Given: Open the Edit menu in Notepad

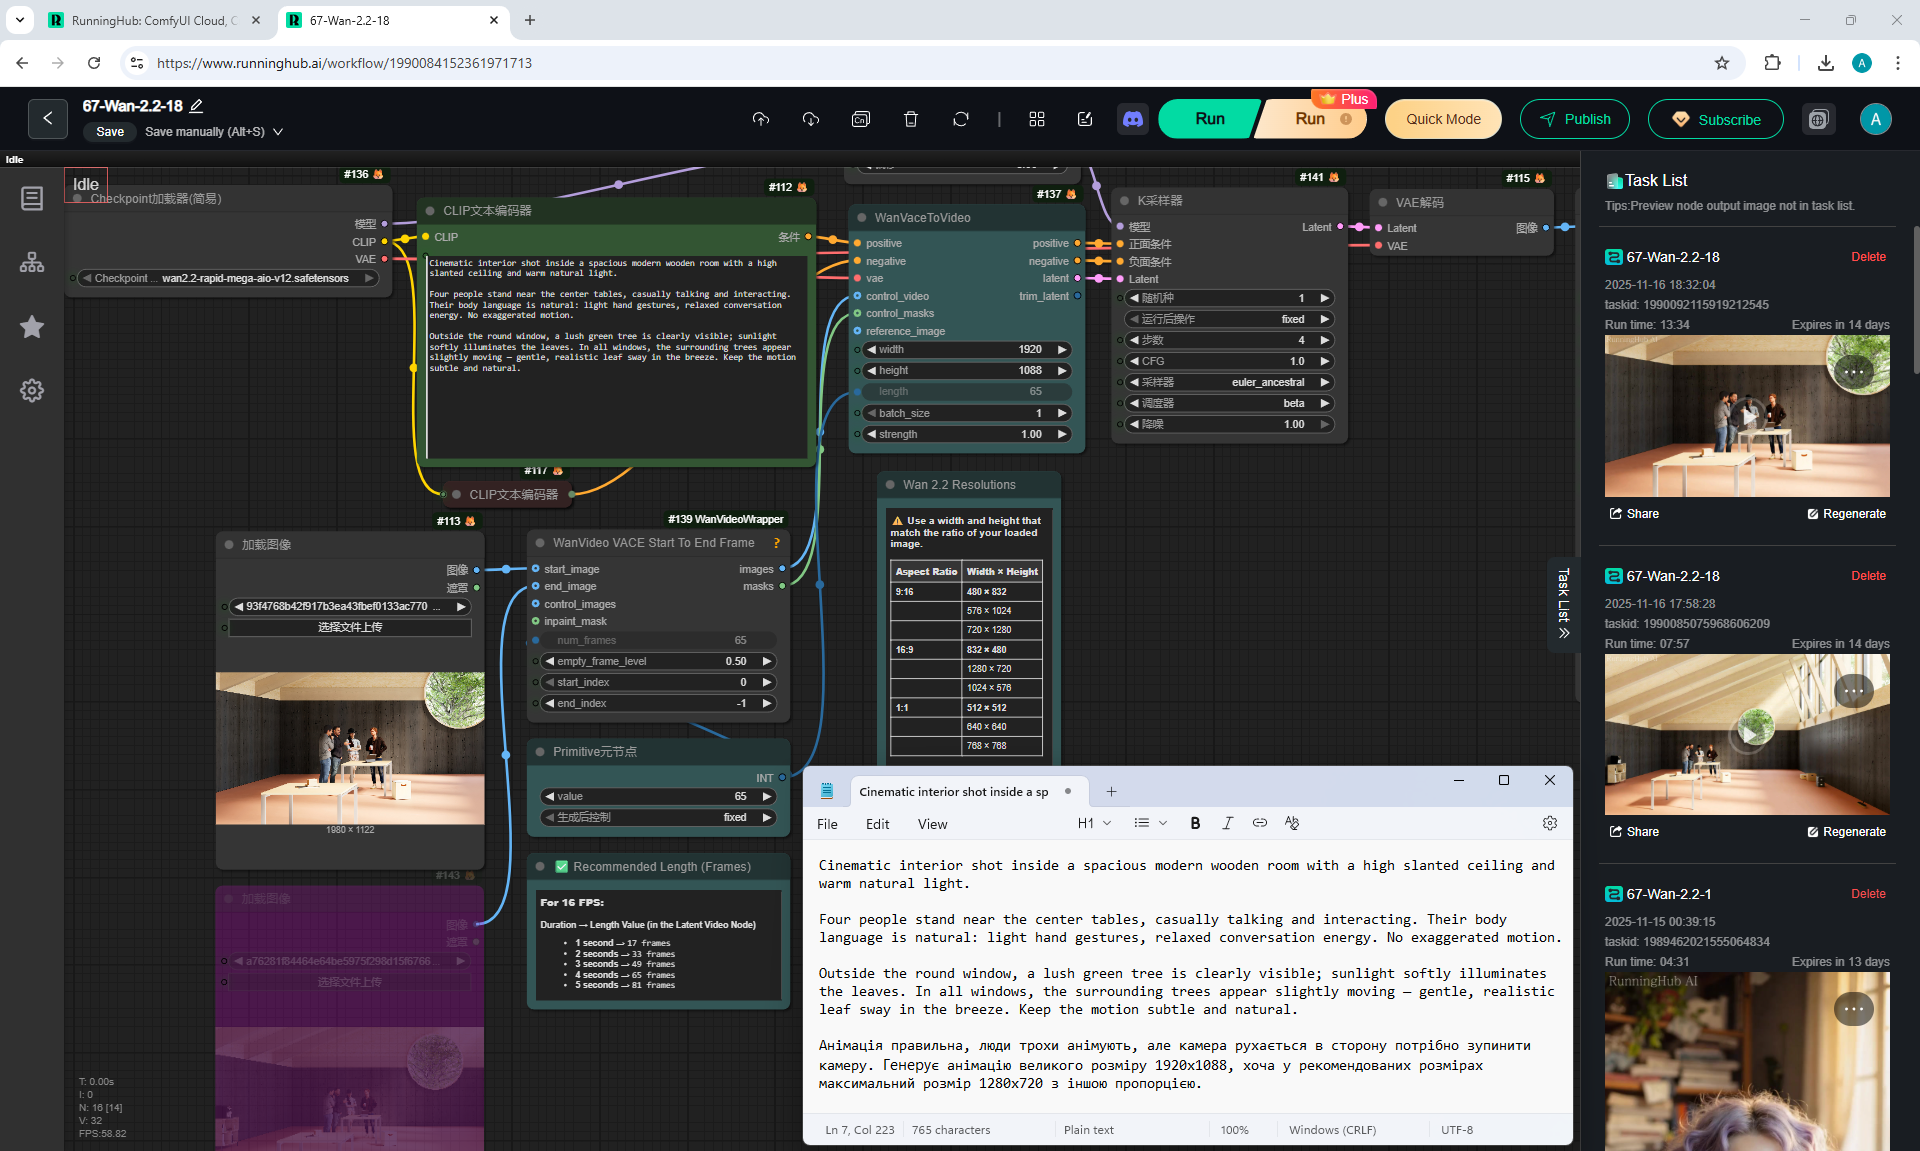Looking at the screenshot, I should 877,824.
